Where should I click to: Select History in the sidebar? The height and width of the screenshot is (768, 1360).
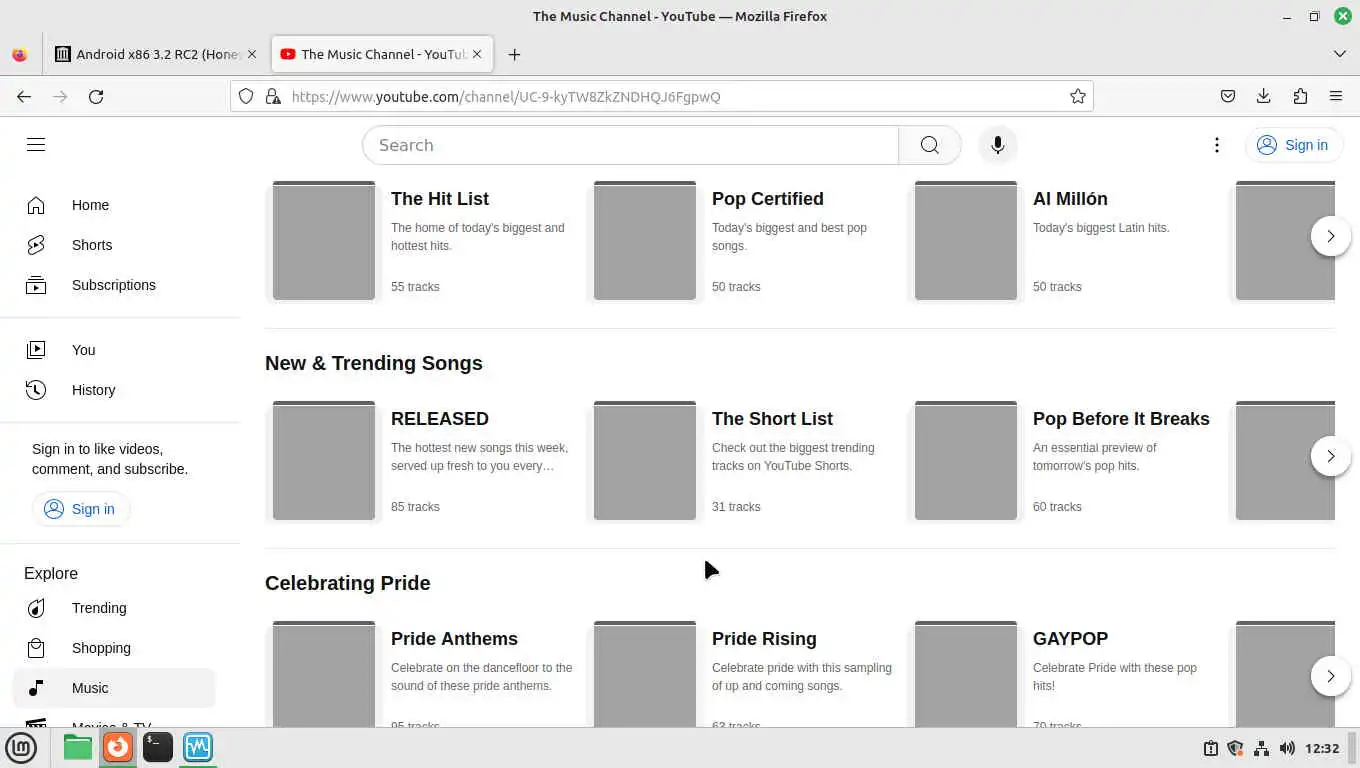coord(93,390)
